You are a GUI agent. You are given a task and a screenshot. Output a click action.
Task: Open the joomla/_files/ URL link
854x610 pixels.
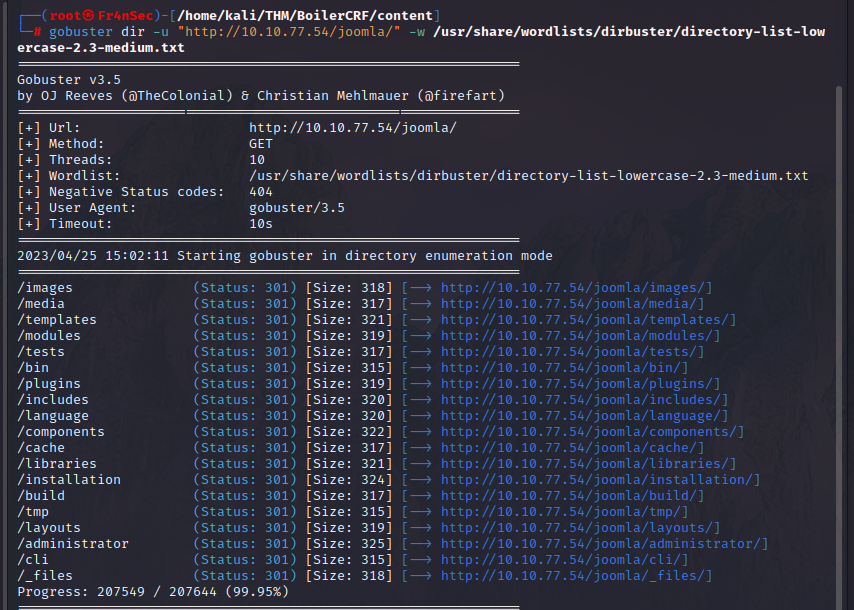pyautogui.click(x=568, y=575)
